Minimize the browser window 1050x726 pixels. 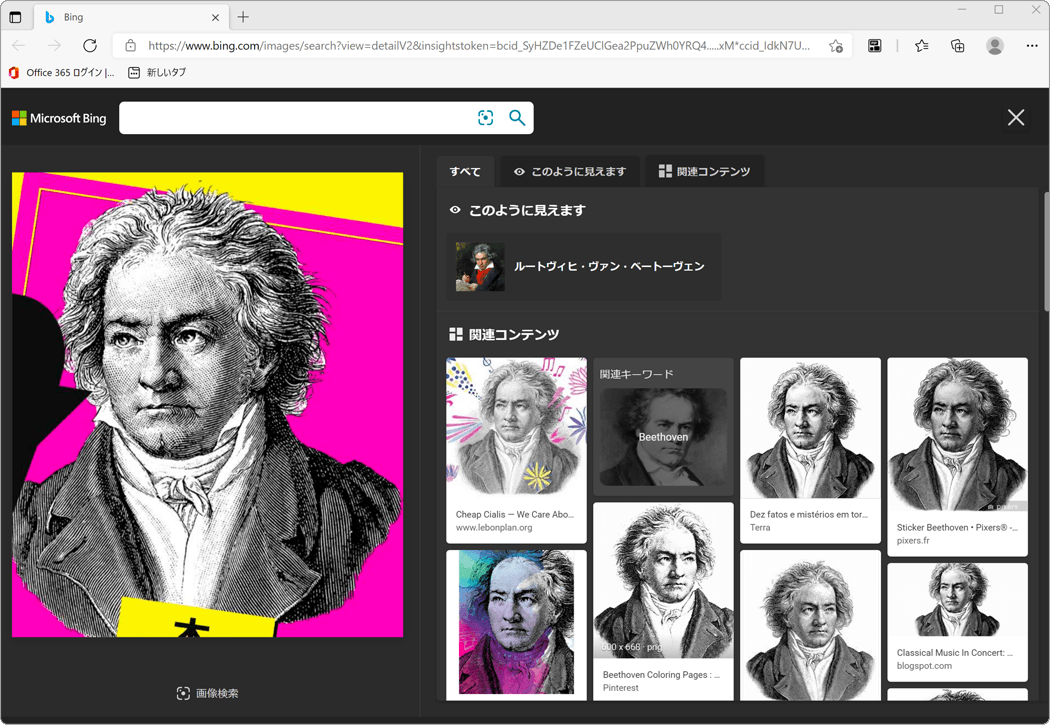pyautogui.click(x=962, y=9)
